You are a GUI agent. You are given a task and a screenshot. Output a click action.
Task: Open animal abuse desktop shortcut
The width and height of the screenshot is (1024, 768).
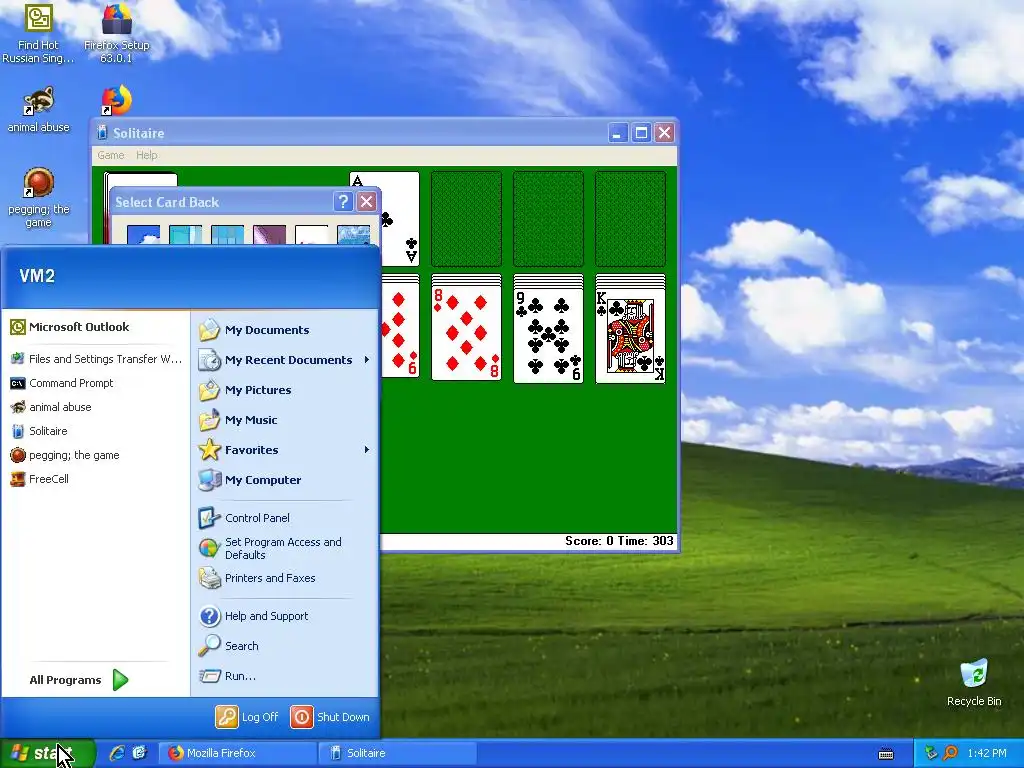[38, 109]
